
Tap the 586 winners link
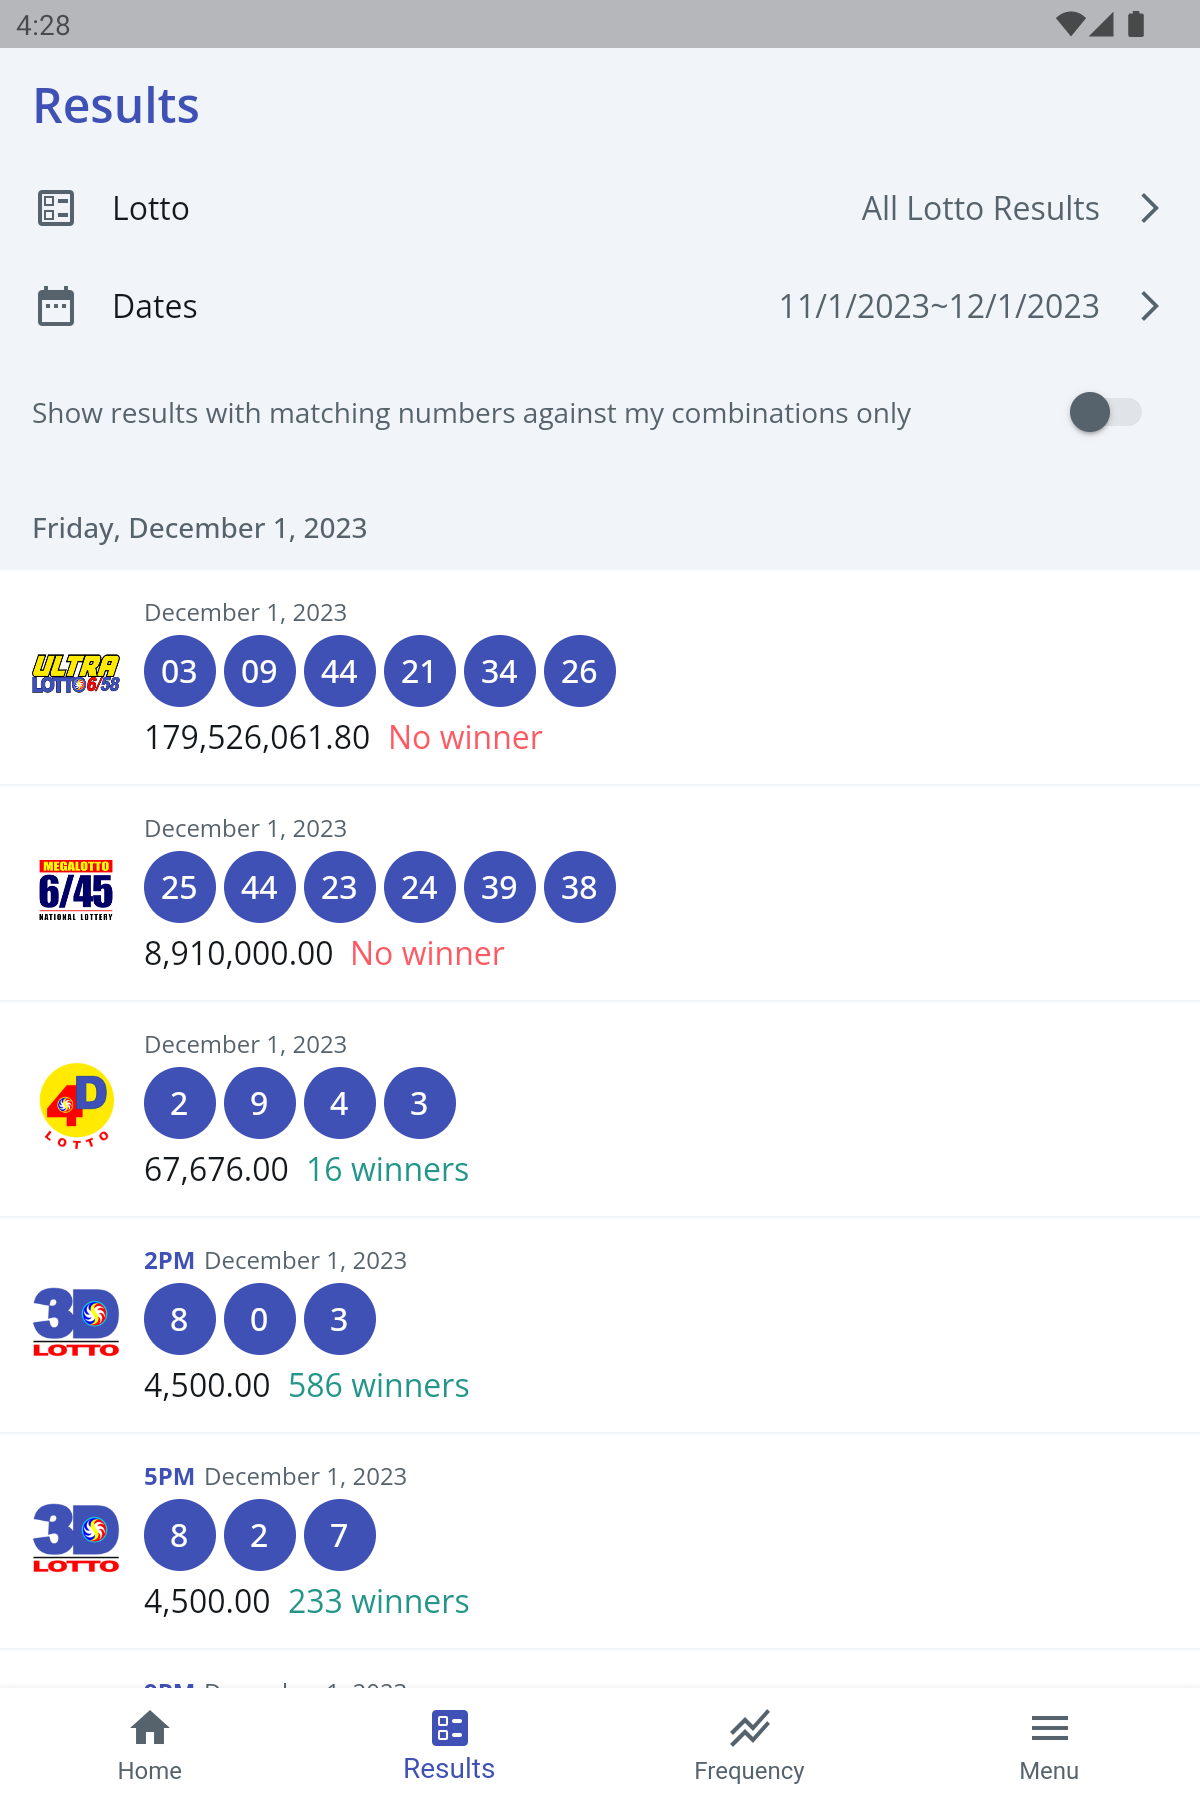(x=379, y=1385)
